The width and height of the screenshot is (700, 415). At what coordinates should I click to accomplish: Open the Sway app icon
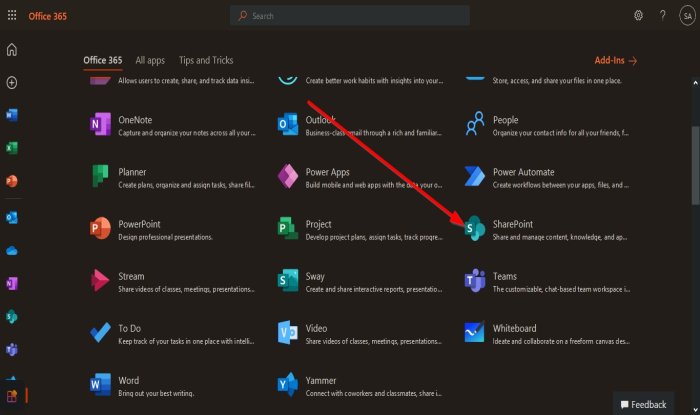tap(288, 280)
